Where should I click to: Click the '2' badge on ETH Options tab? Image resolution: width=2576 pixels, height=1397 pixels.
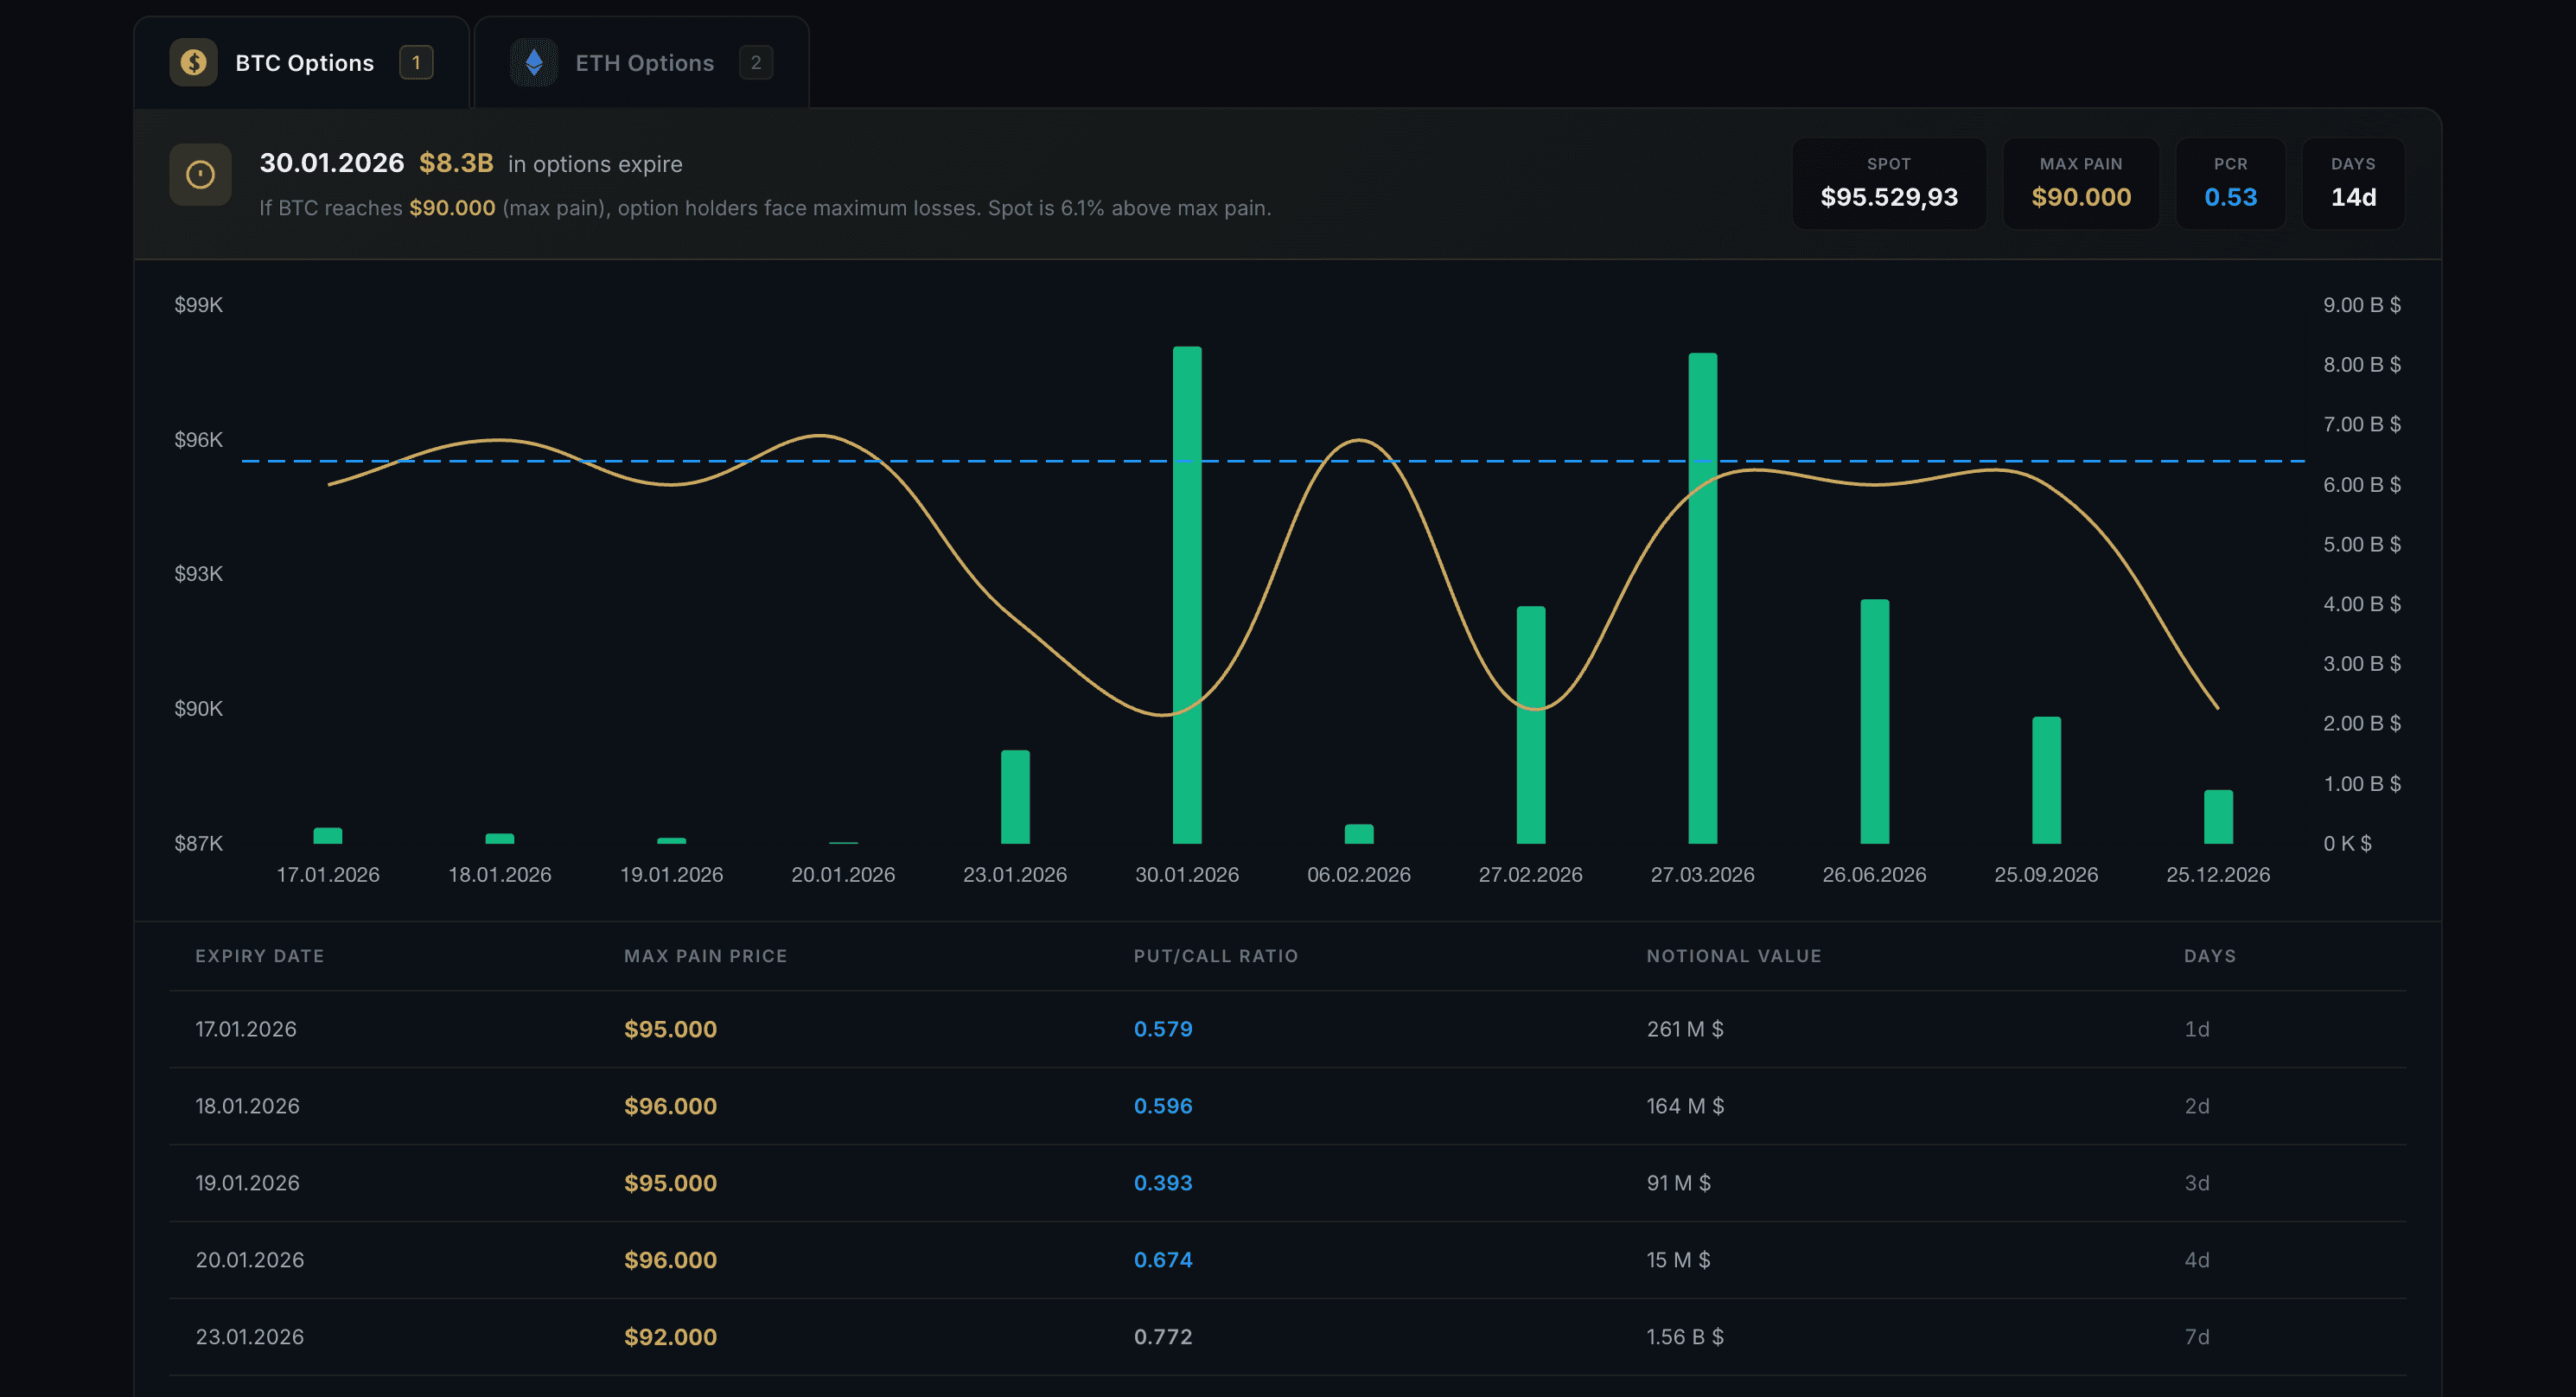[x=757, y=62]
